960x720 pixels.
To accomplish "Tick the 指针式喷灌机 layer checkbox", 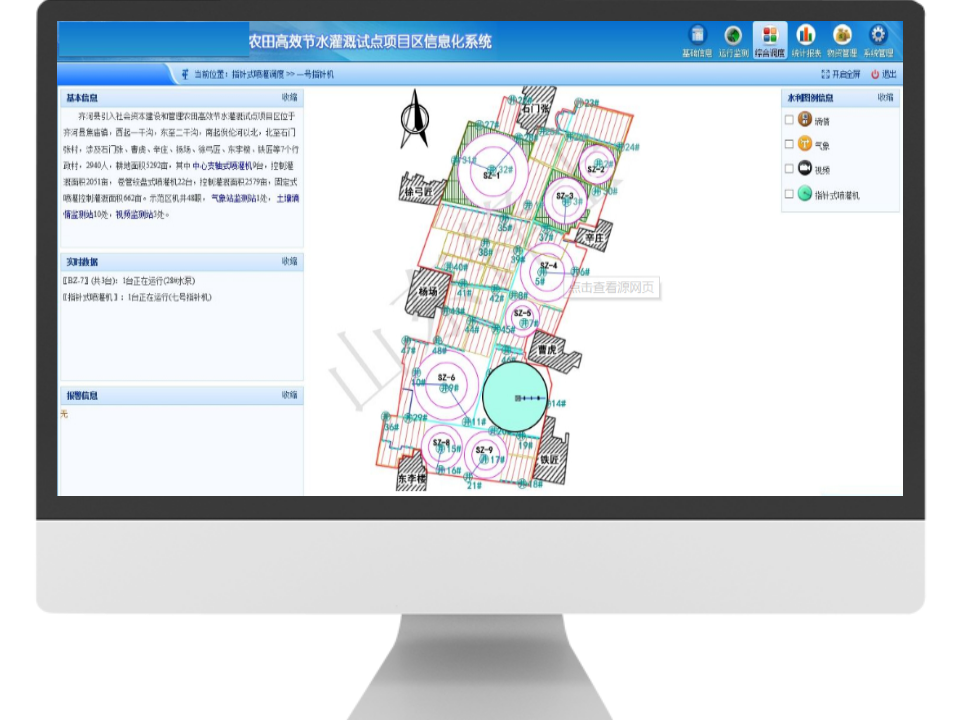I will click(789, 195).
